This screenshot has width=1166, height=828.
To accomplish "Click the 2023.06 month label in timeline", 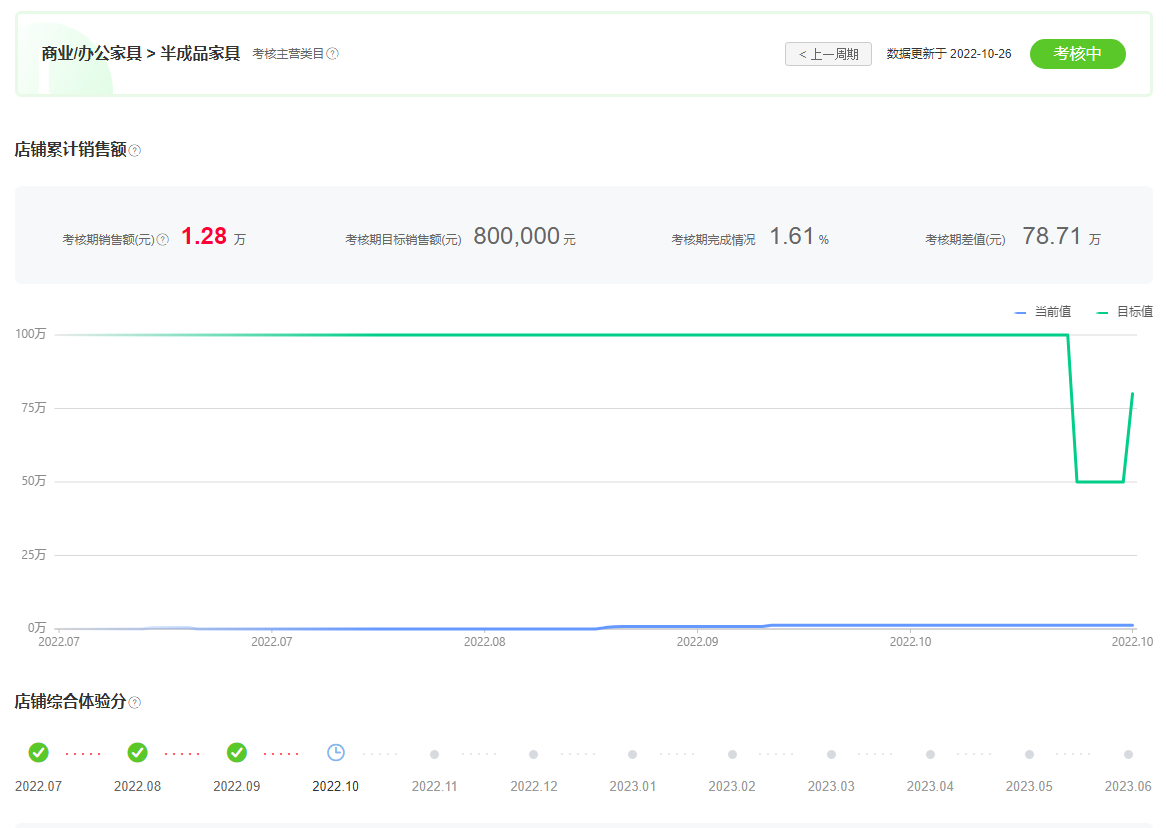I will pos(1128,786).
